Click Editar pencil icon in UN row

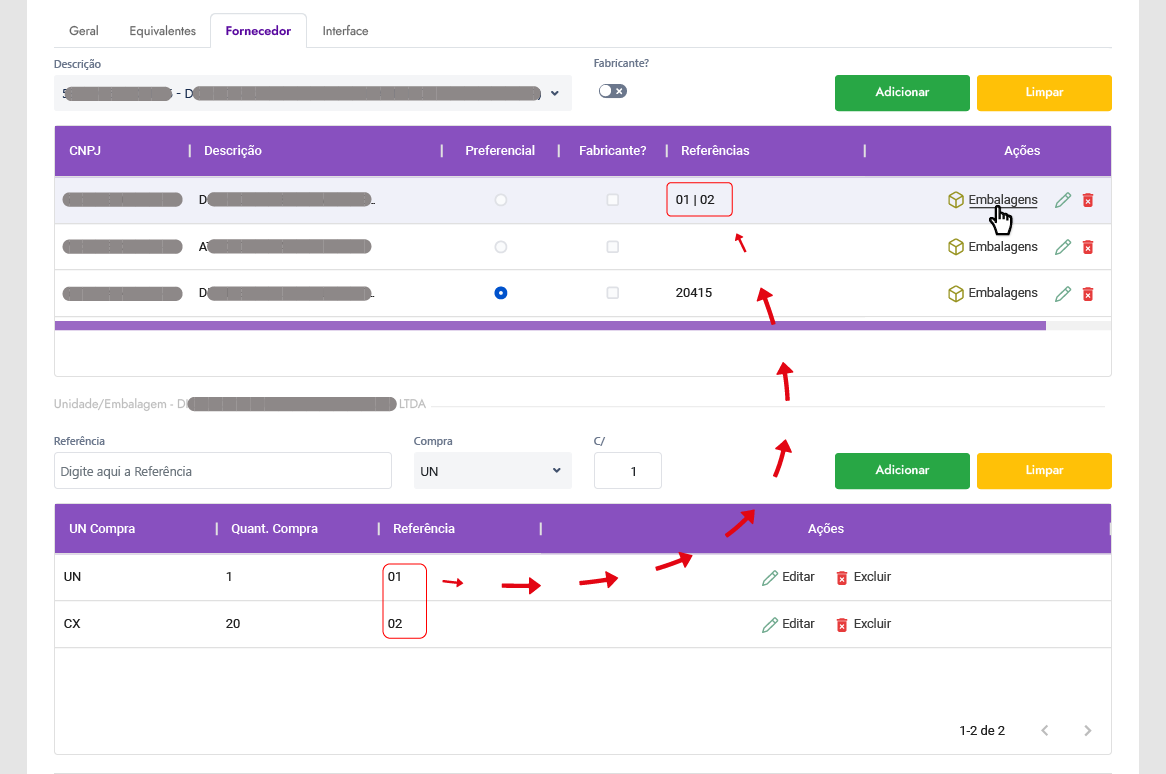point(770,578)
